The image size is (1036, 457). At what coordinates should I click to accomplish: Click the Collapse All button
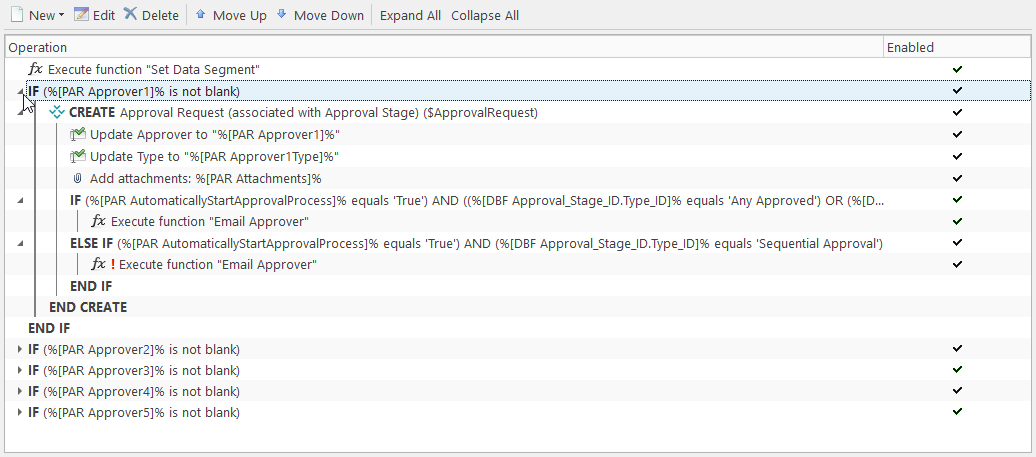(x=485, y=15)
